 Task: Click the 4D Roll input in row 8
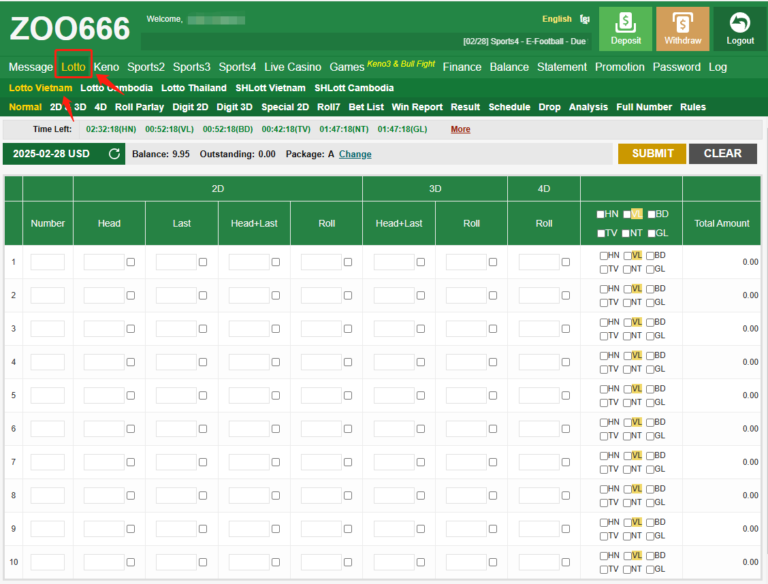(x=539, y=495)
